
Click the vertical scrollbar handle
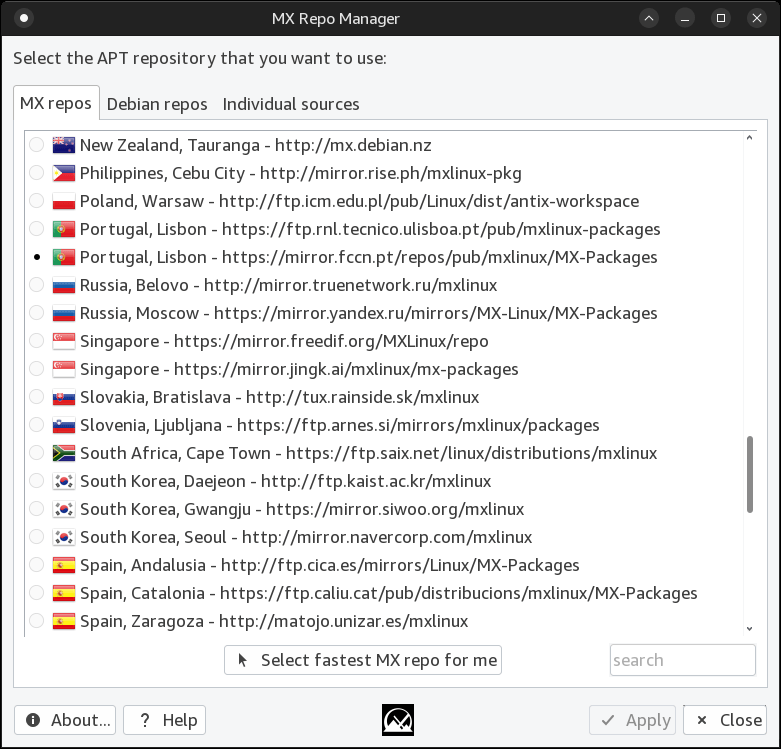coord(750,473)
